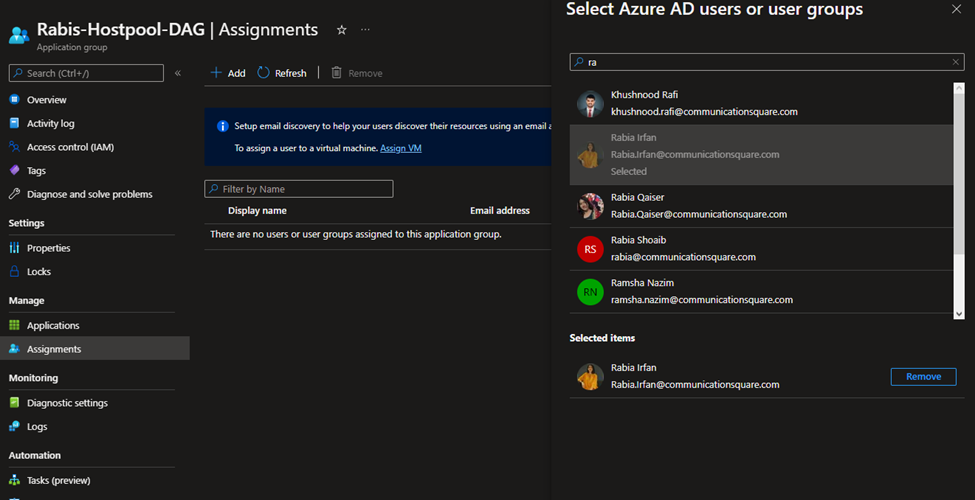Click the user list scrollbar track

tap(959, 201)
